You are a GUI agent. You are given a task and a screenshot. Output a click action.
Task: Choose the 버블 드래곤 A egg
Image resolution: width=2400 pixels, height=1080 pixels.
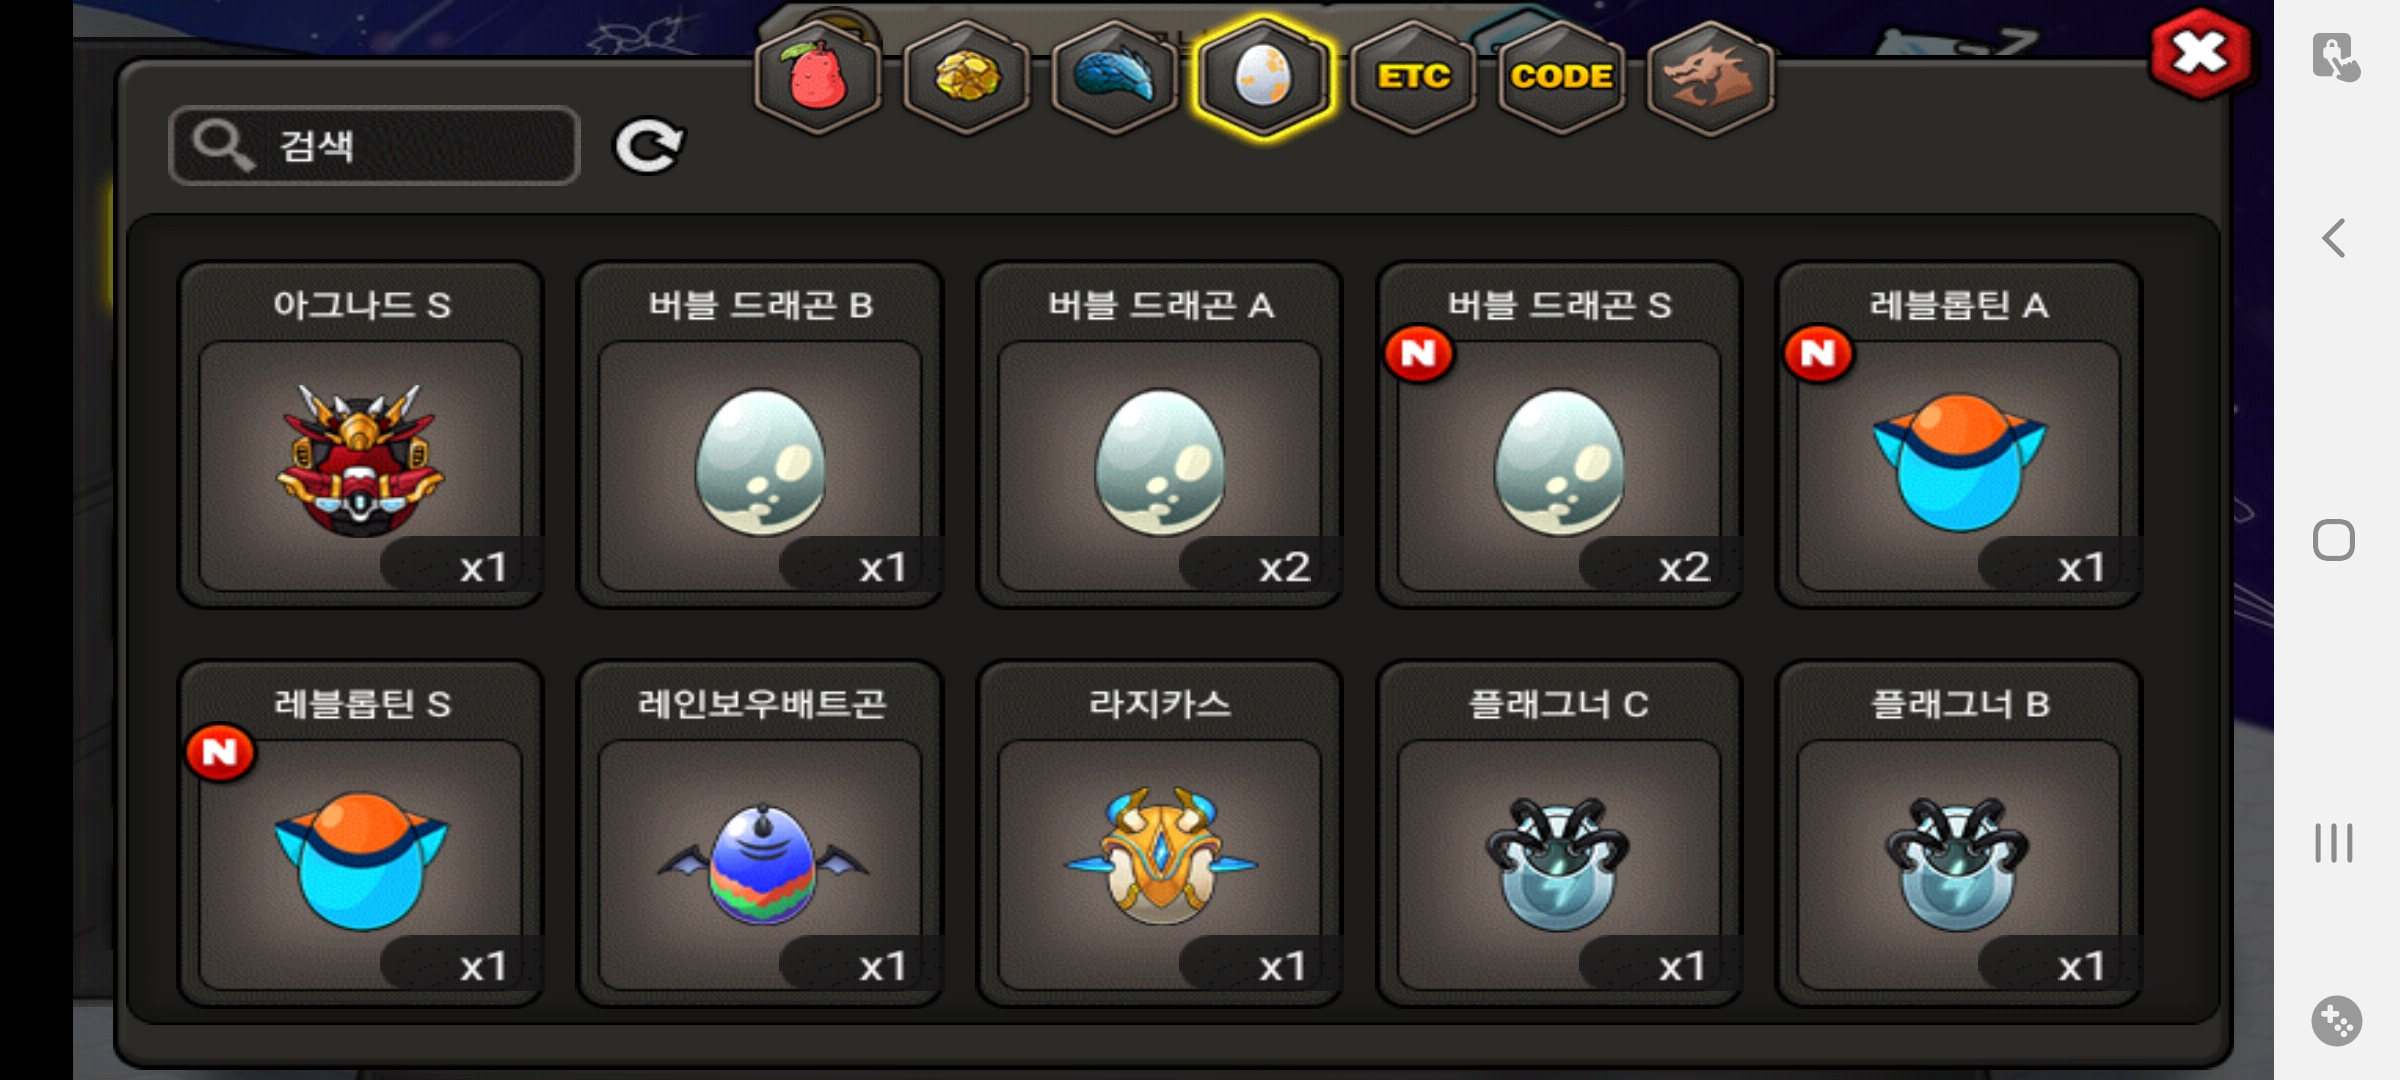[1160, 435]
